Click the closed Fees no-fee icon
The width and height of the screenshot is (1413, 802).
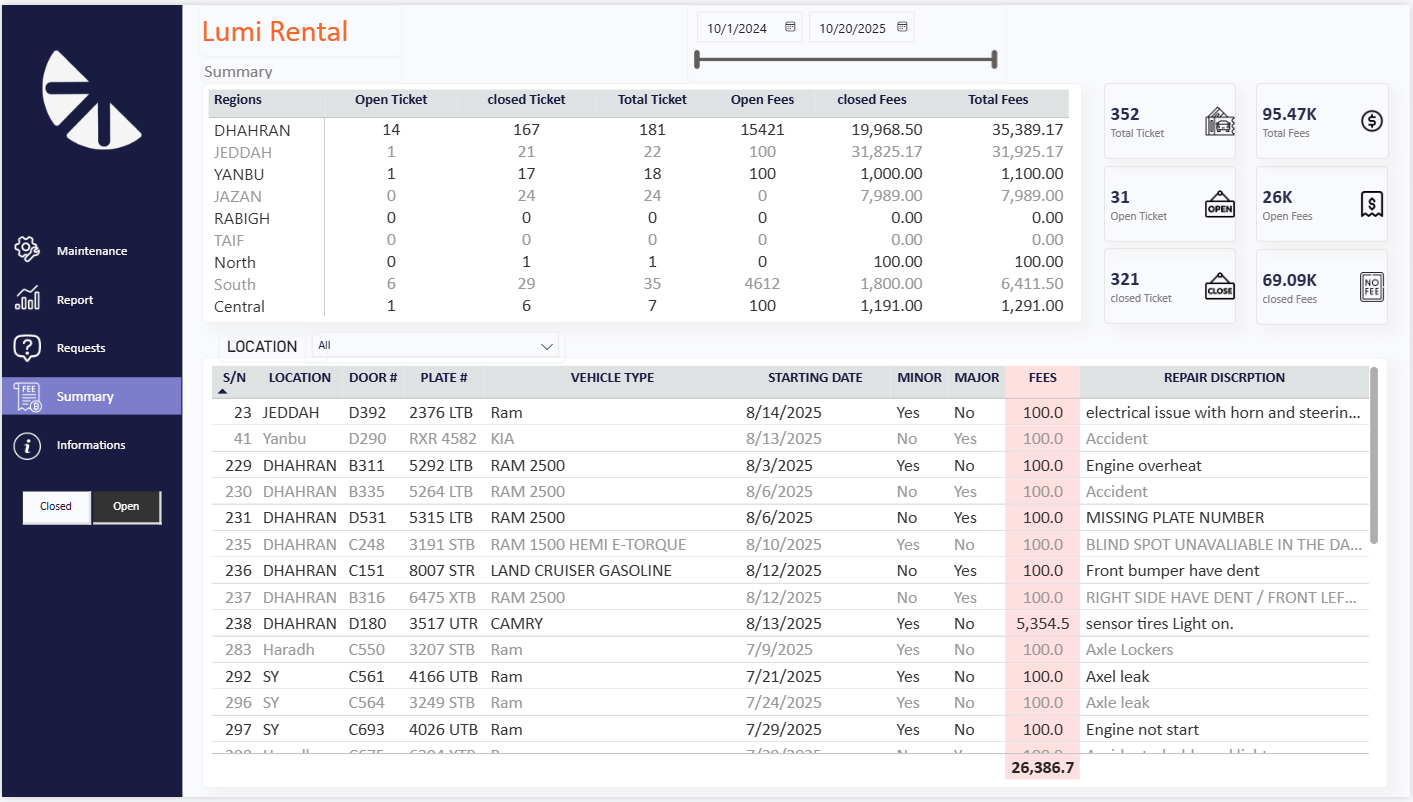tap(1372, 287)
